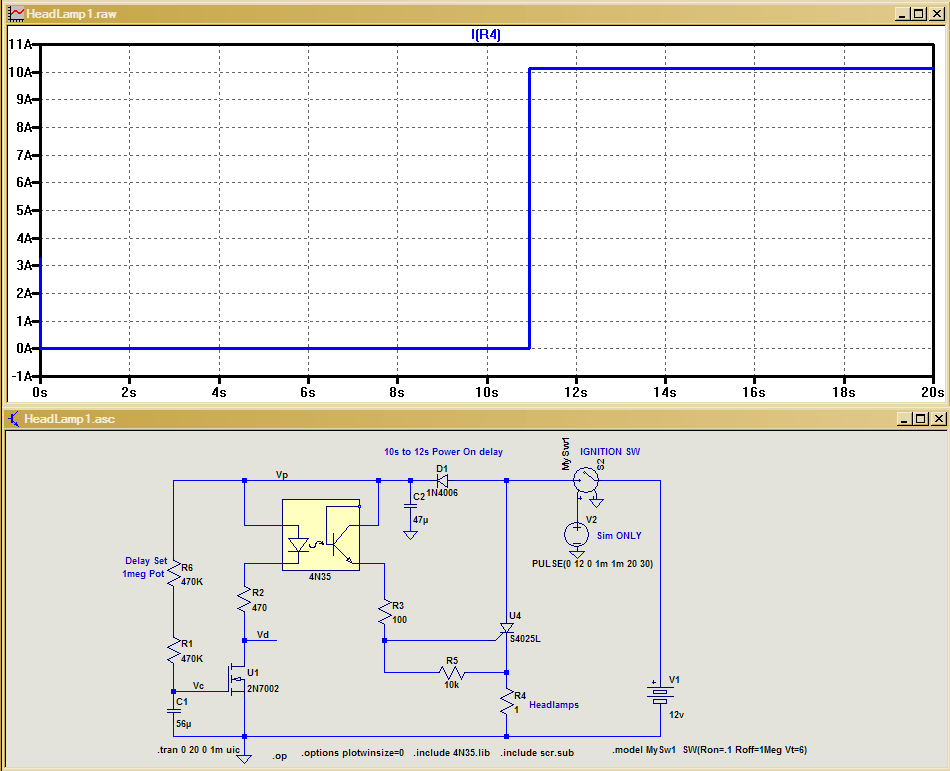Click the PULSE(0 12 0 1m 1m 20 30) value
The width and height of the screenshot is (950, 771).
(593, 564)
